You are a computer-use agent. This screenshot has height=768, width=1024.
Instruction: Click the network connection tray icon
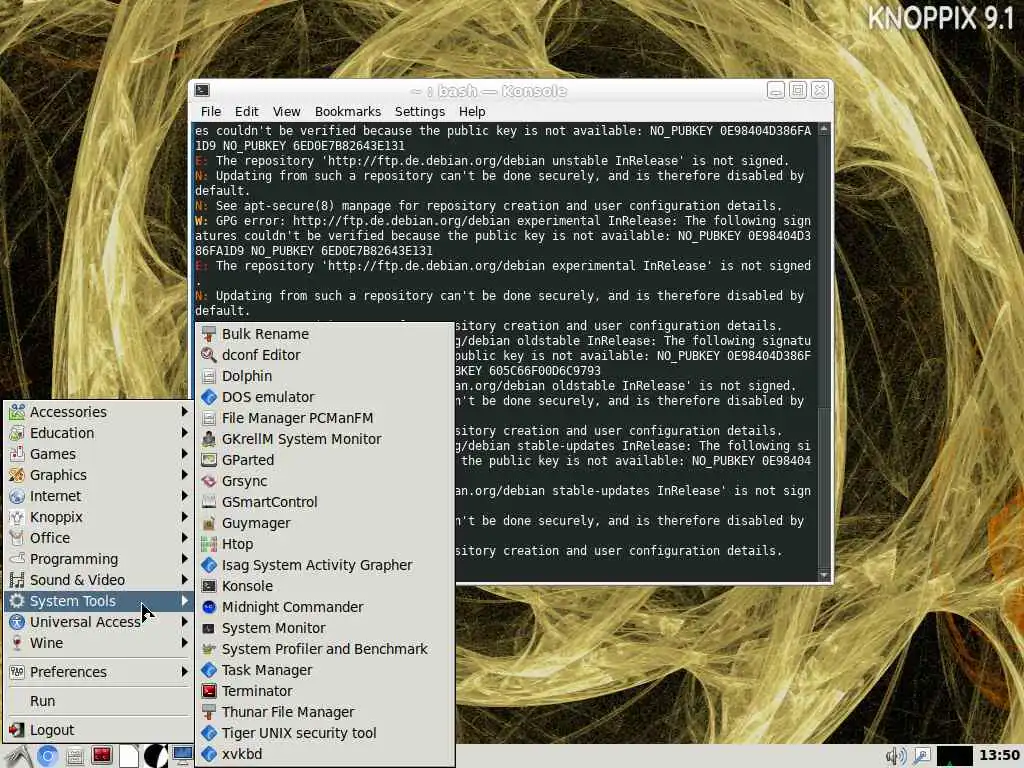coord(921,756)
